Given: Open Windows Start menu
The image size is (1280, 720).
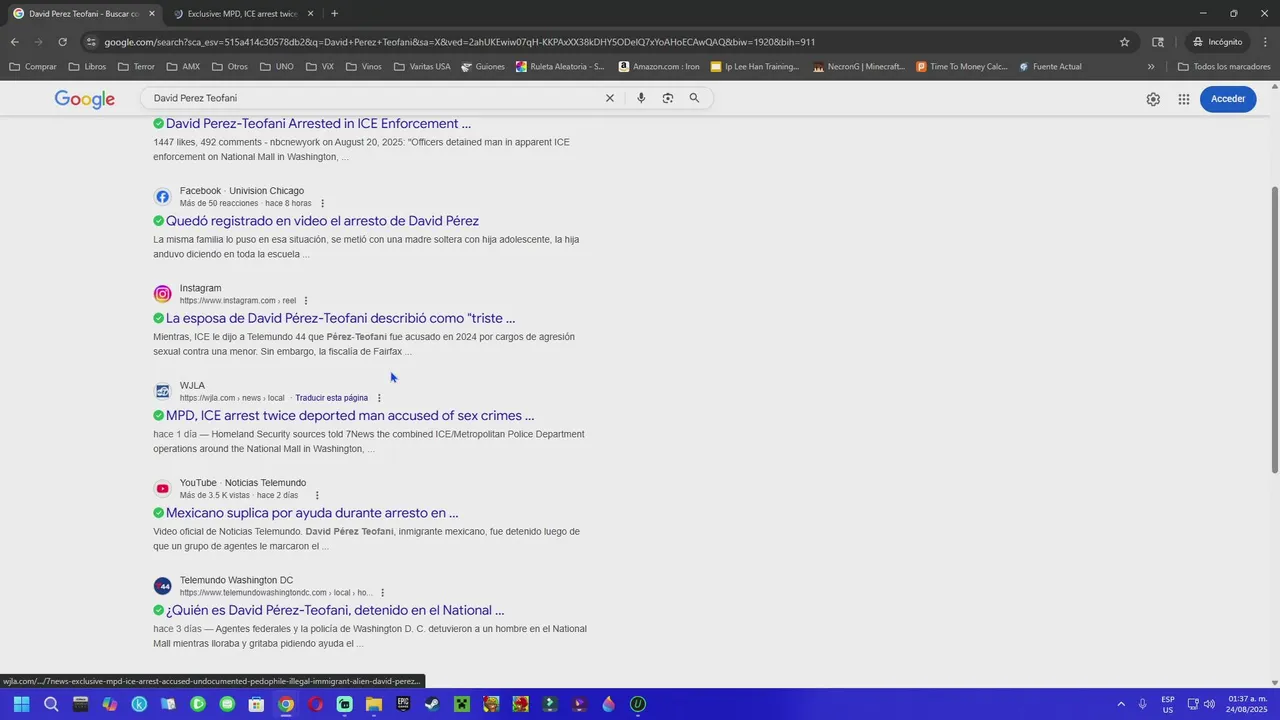Looking at the screenshot, I should [21, 704].
